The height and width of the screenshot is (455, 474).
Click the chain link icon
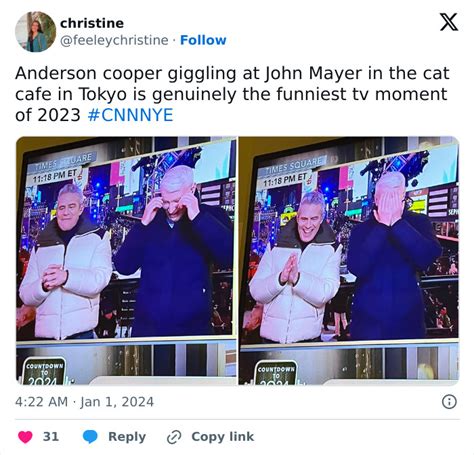click(x=174, y=437)
